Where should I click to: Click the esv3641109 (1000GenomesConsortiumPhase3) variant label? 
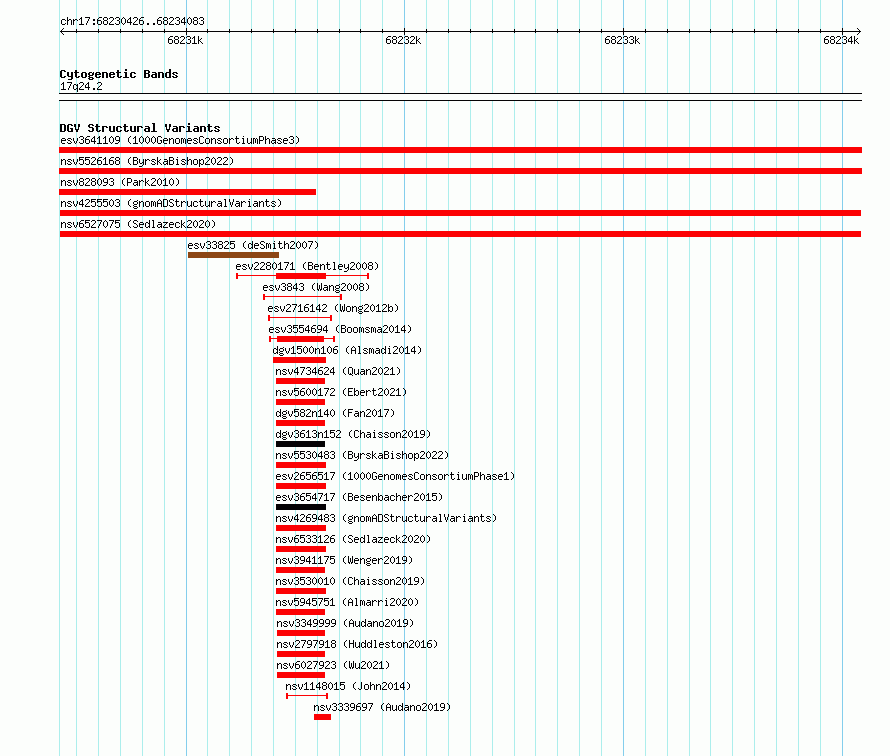[x=180, y=140]
